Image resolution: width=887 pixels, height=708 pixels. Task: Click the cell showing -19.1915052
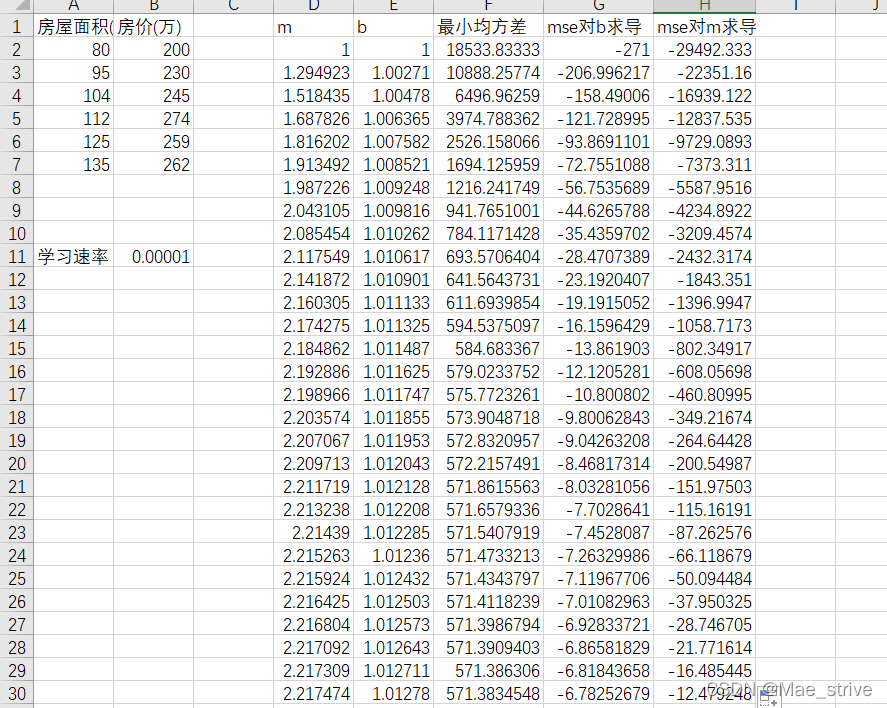[x=598, y=303]
